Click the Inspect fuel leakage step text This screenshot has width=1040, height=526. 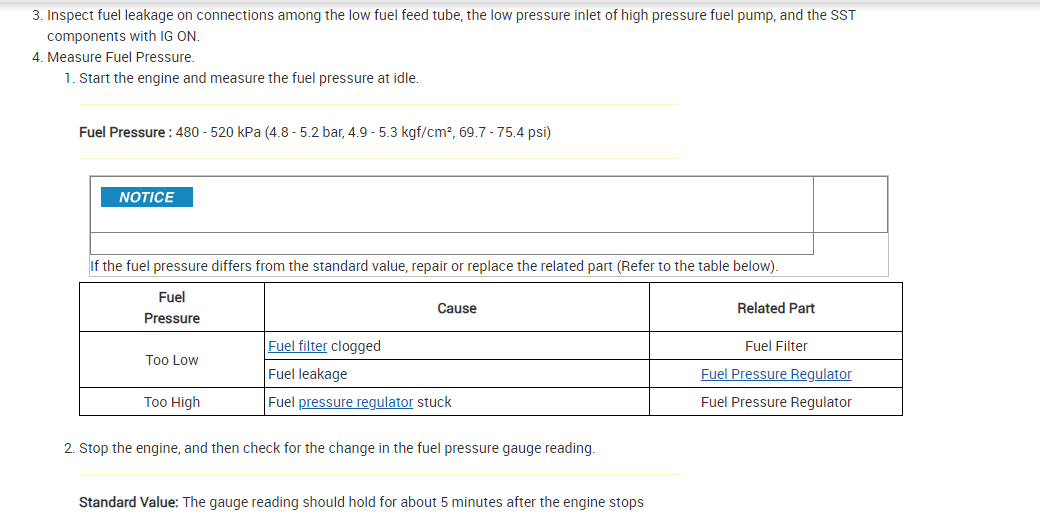pyautogui.click(x=450, y=16)
